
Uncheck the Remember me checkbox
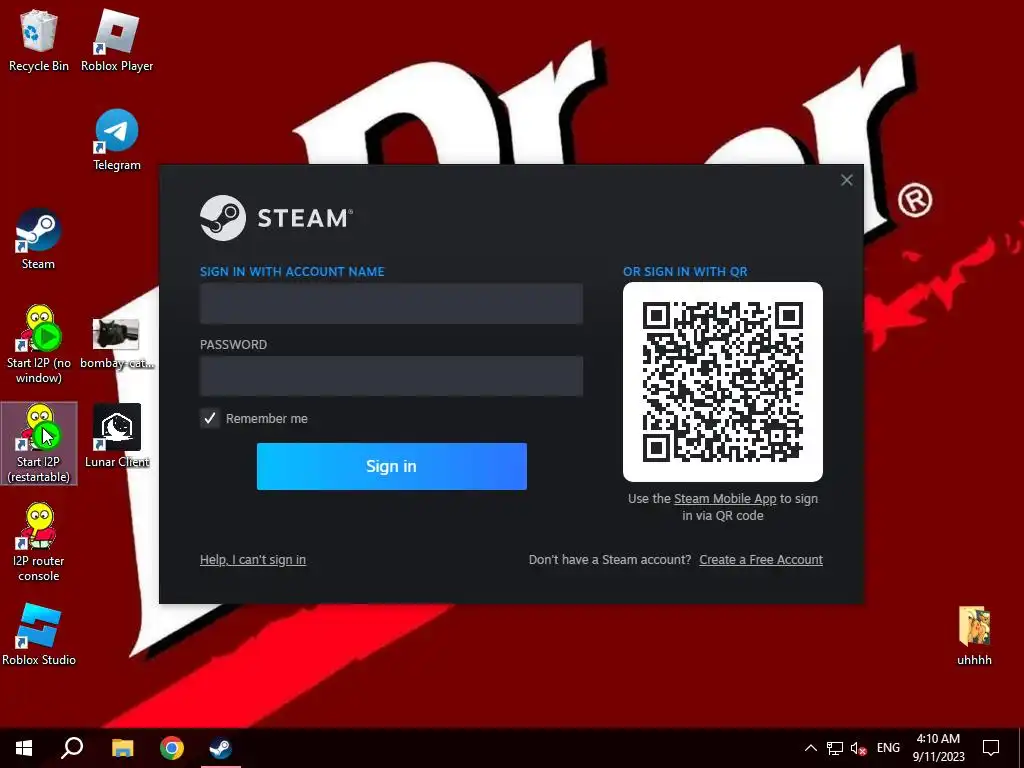tap(210, 419)
